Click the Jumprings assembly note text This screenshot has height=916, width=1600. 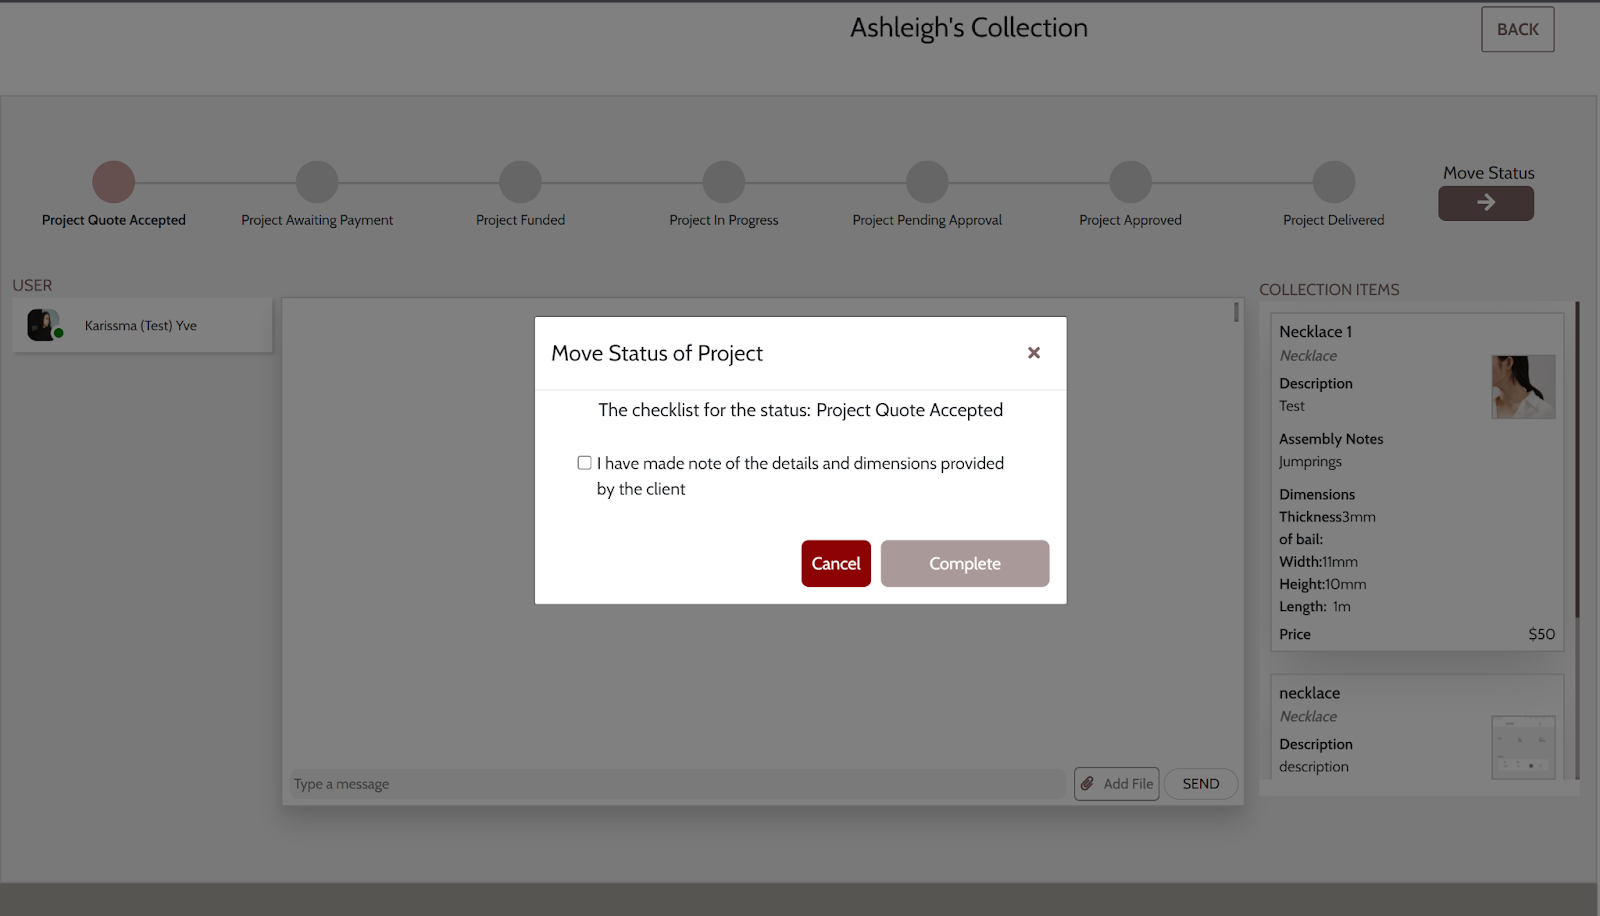tap(1310, 462)
